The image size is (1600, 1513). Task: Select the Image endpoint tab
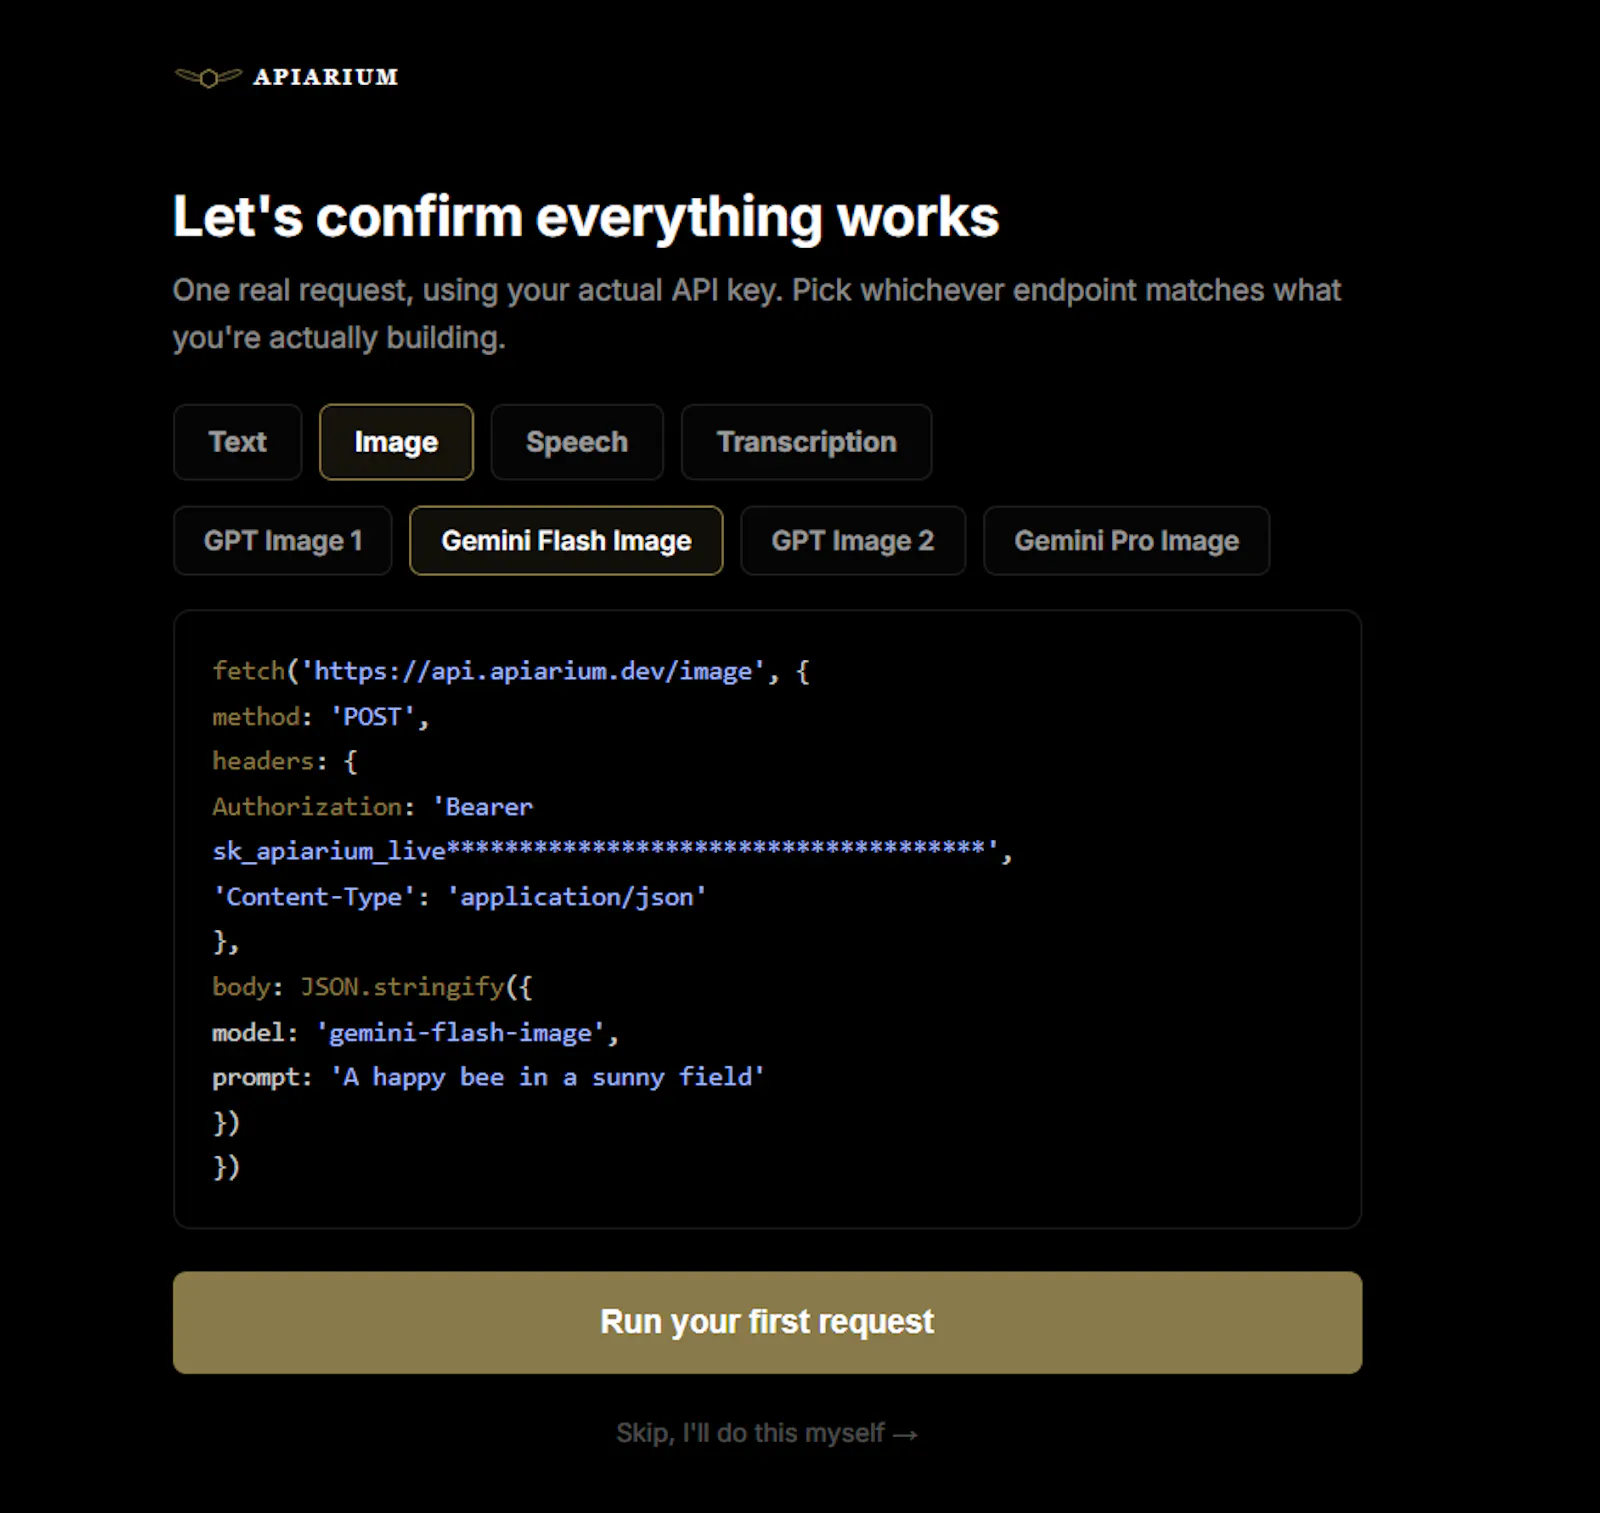(396, 442)
